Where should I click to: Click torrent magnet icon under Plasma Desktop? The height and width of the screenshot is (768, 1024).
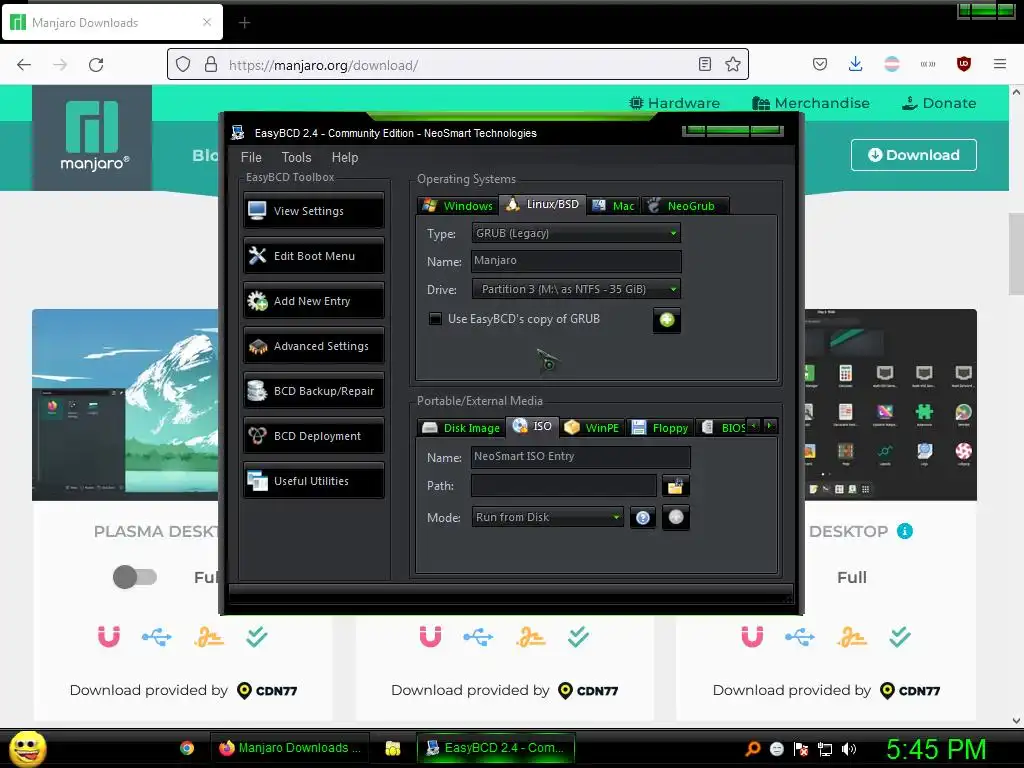pos(108,636)
